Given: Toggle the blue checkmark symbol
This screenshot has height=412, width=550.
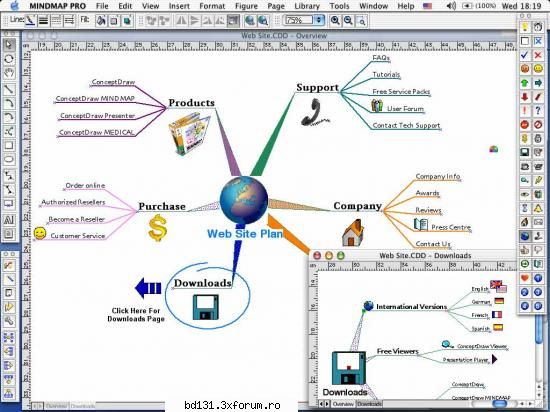Looking at the screenshot, I should coord(525,55).
